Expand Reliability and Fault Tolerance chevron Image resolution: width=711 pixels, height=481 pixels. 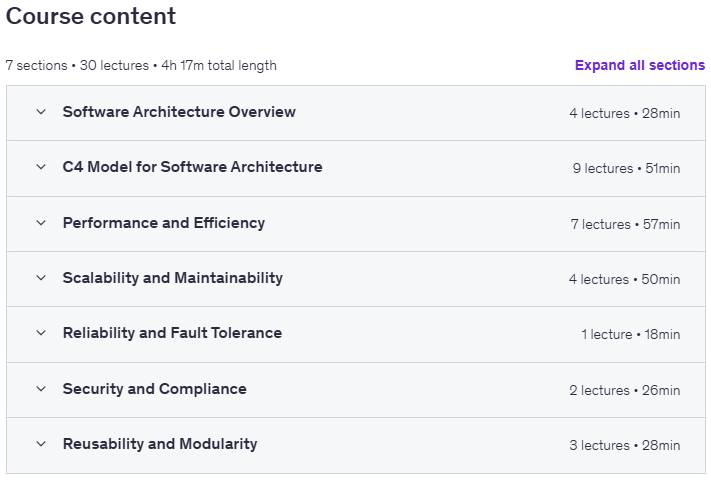[41, 333]
